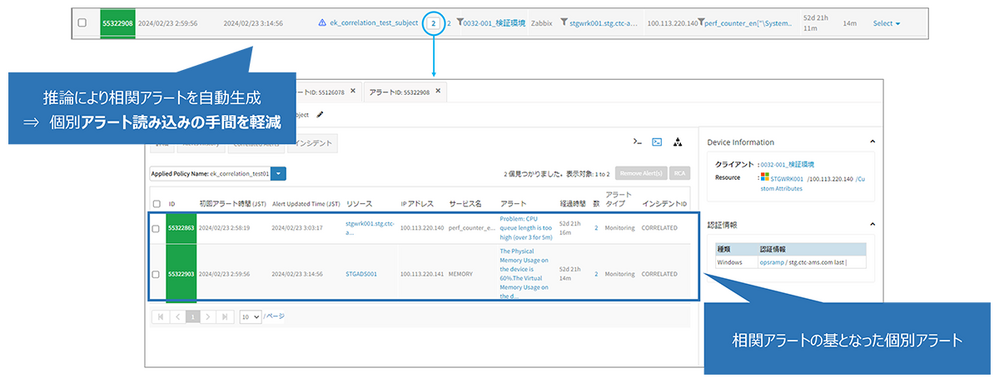Sort by the Alert Updated Time (JST) column header
The width and height of the screenshot is (999, 383).
tap(306, 204)
